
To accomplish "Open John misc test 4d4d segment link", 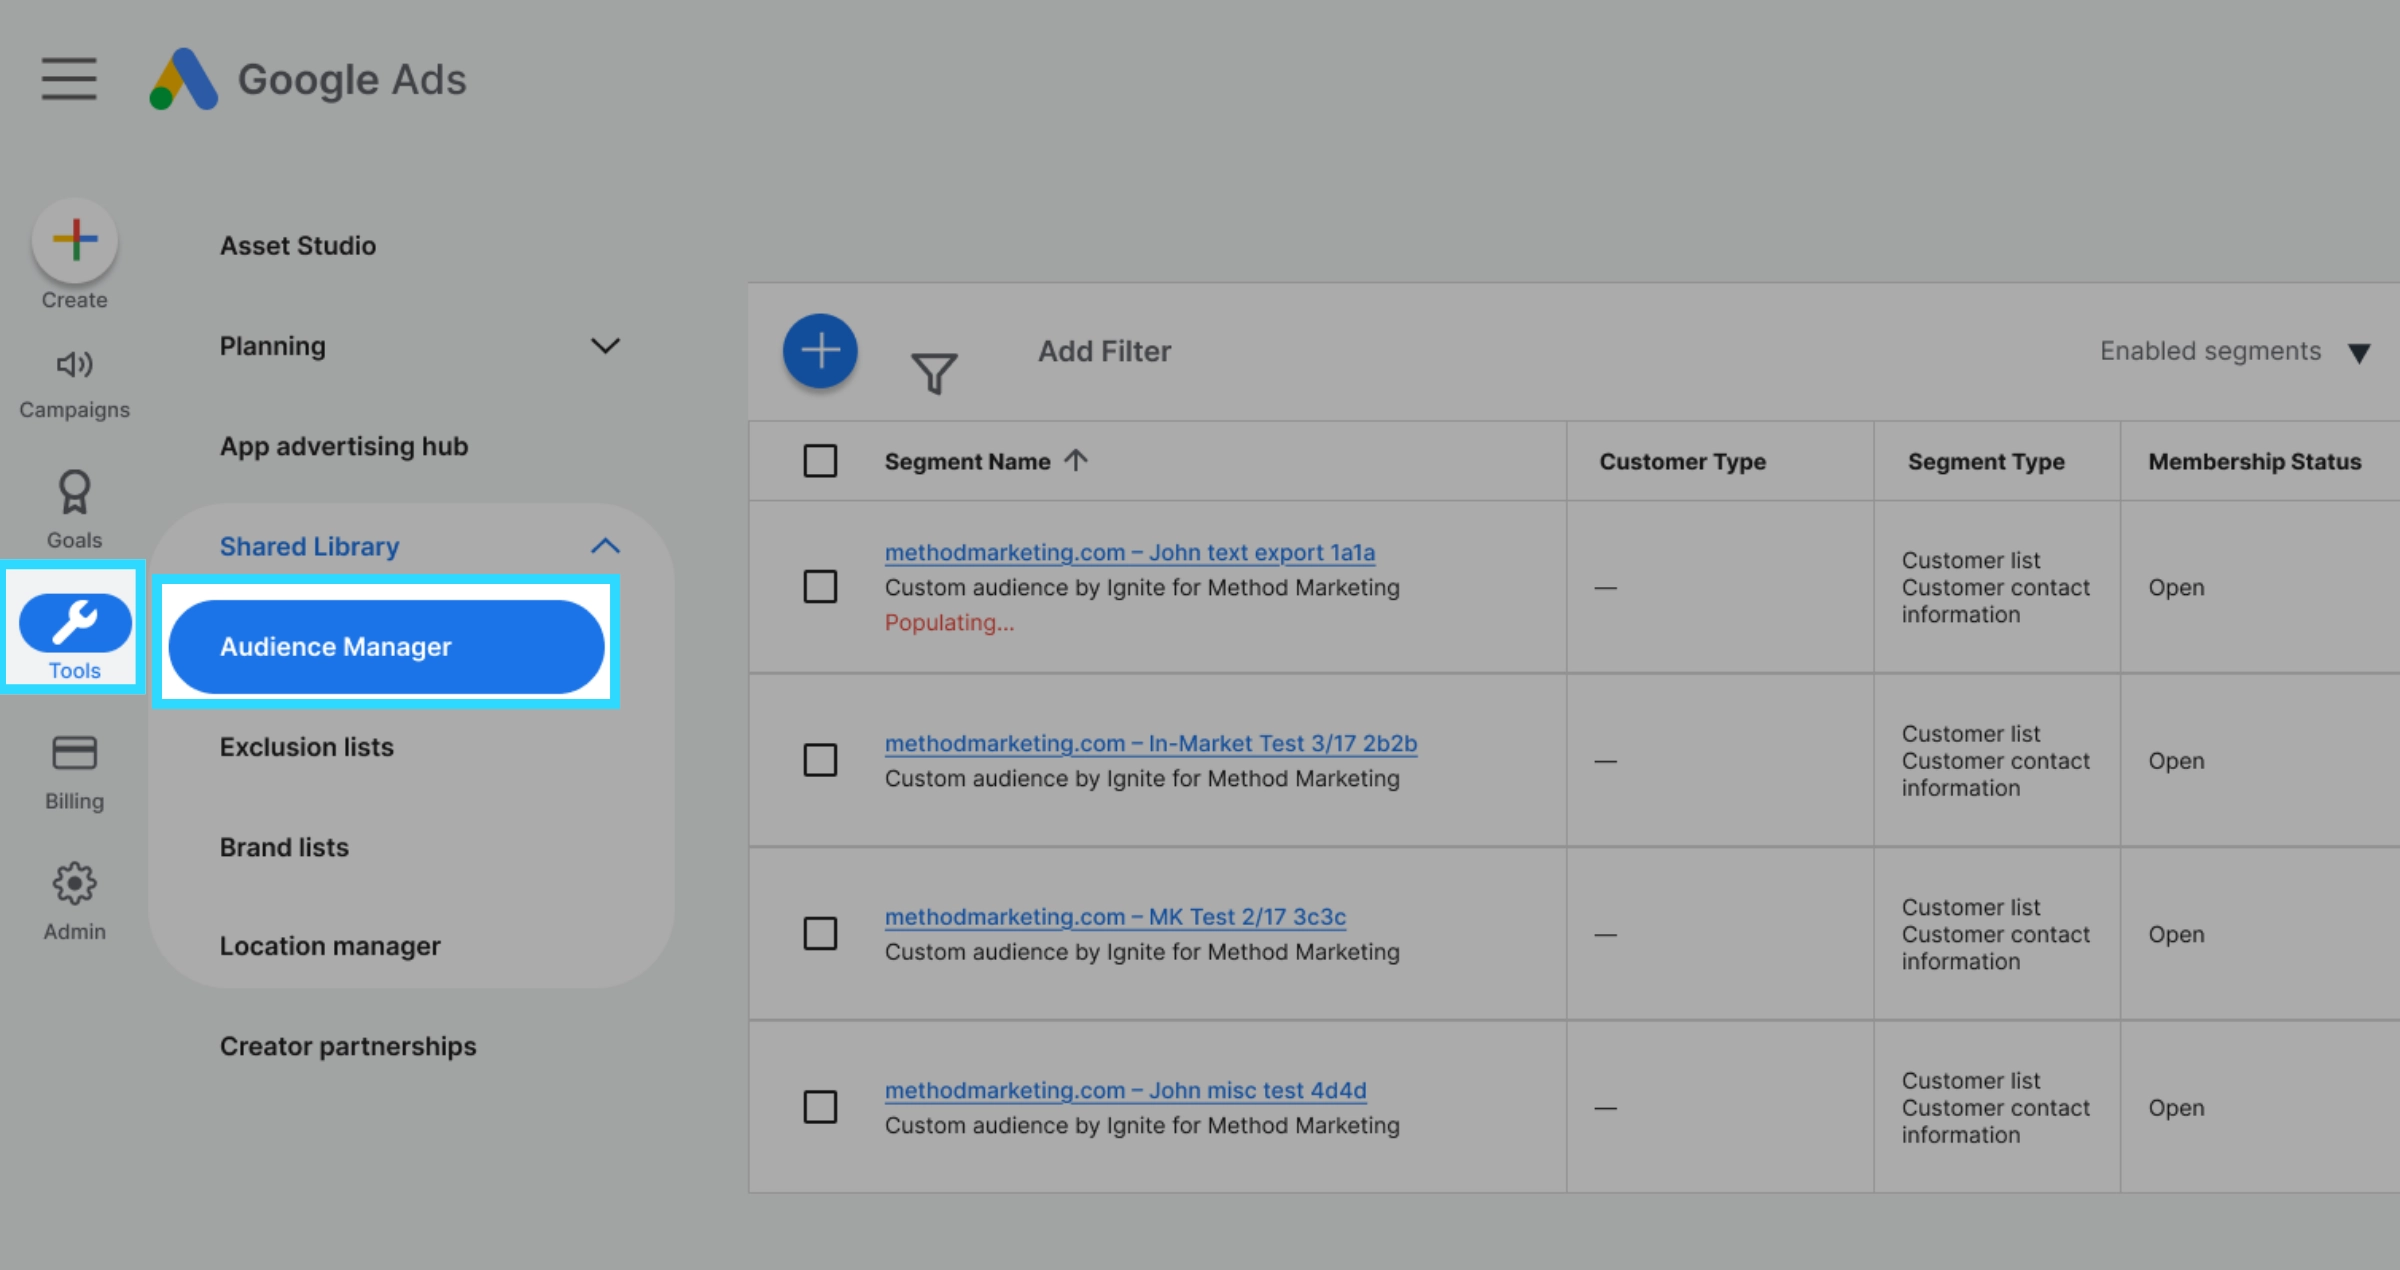I will coord(1125,1090).
